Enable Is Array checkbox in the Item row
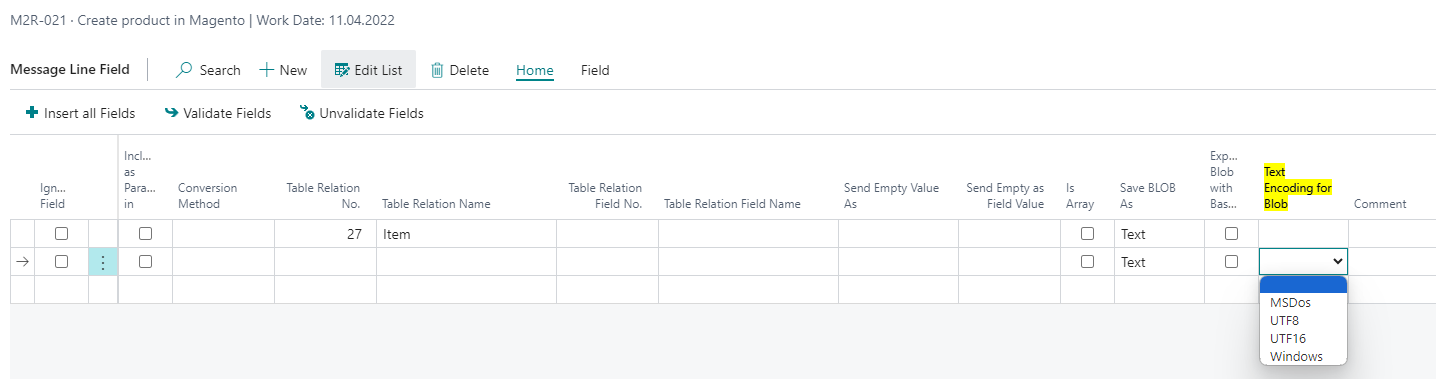This screenshot has height=379, width=1436. 1087,234
